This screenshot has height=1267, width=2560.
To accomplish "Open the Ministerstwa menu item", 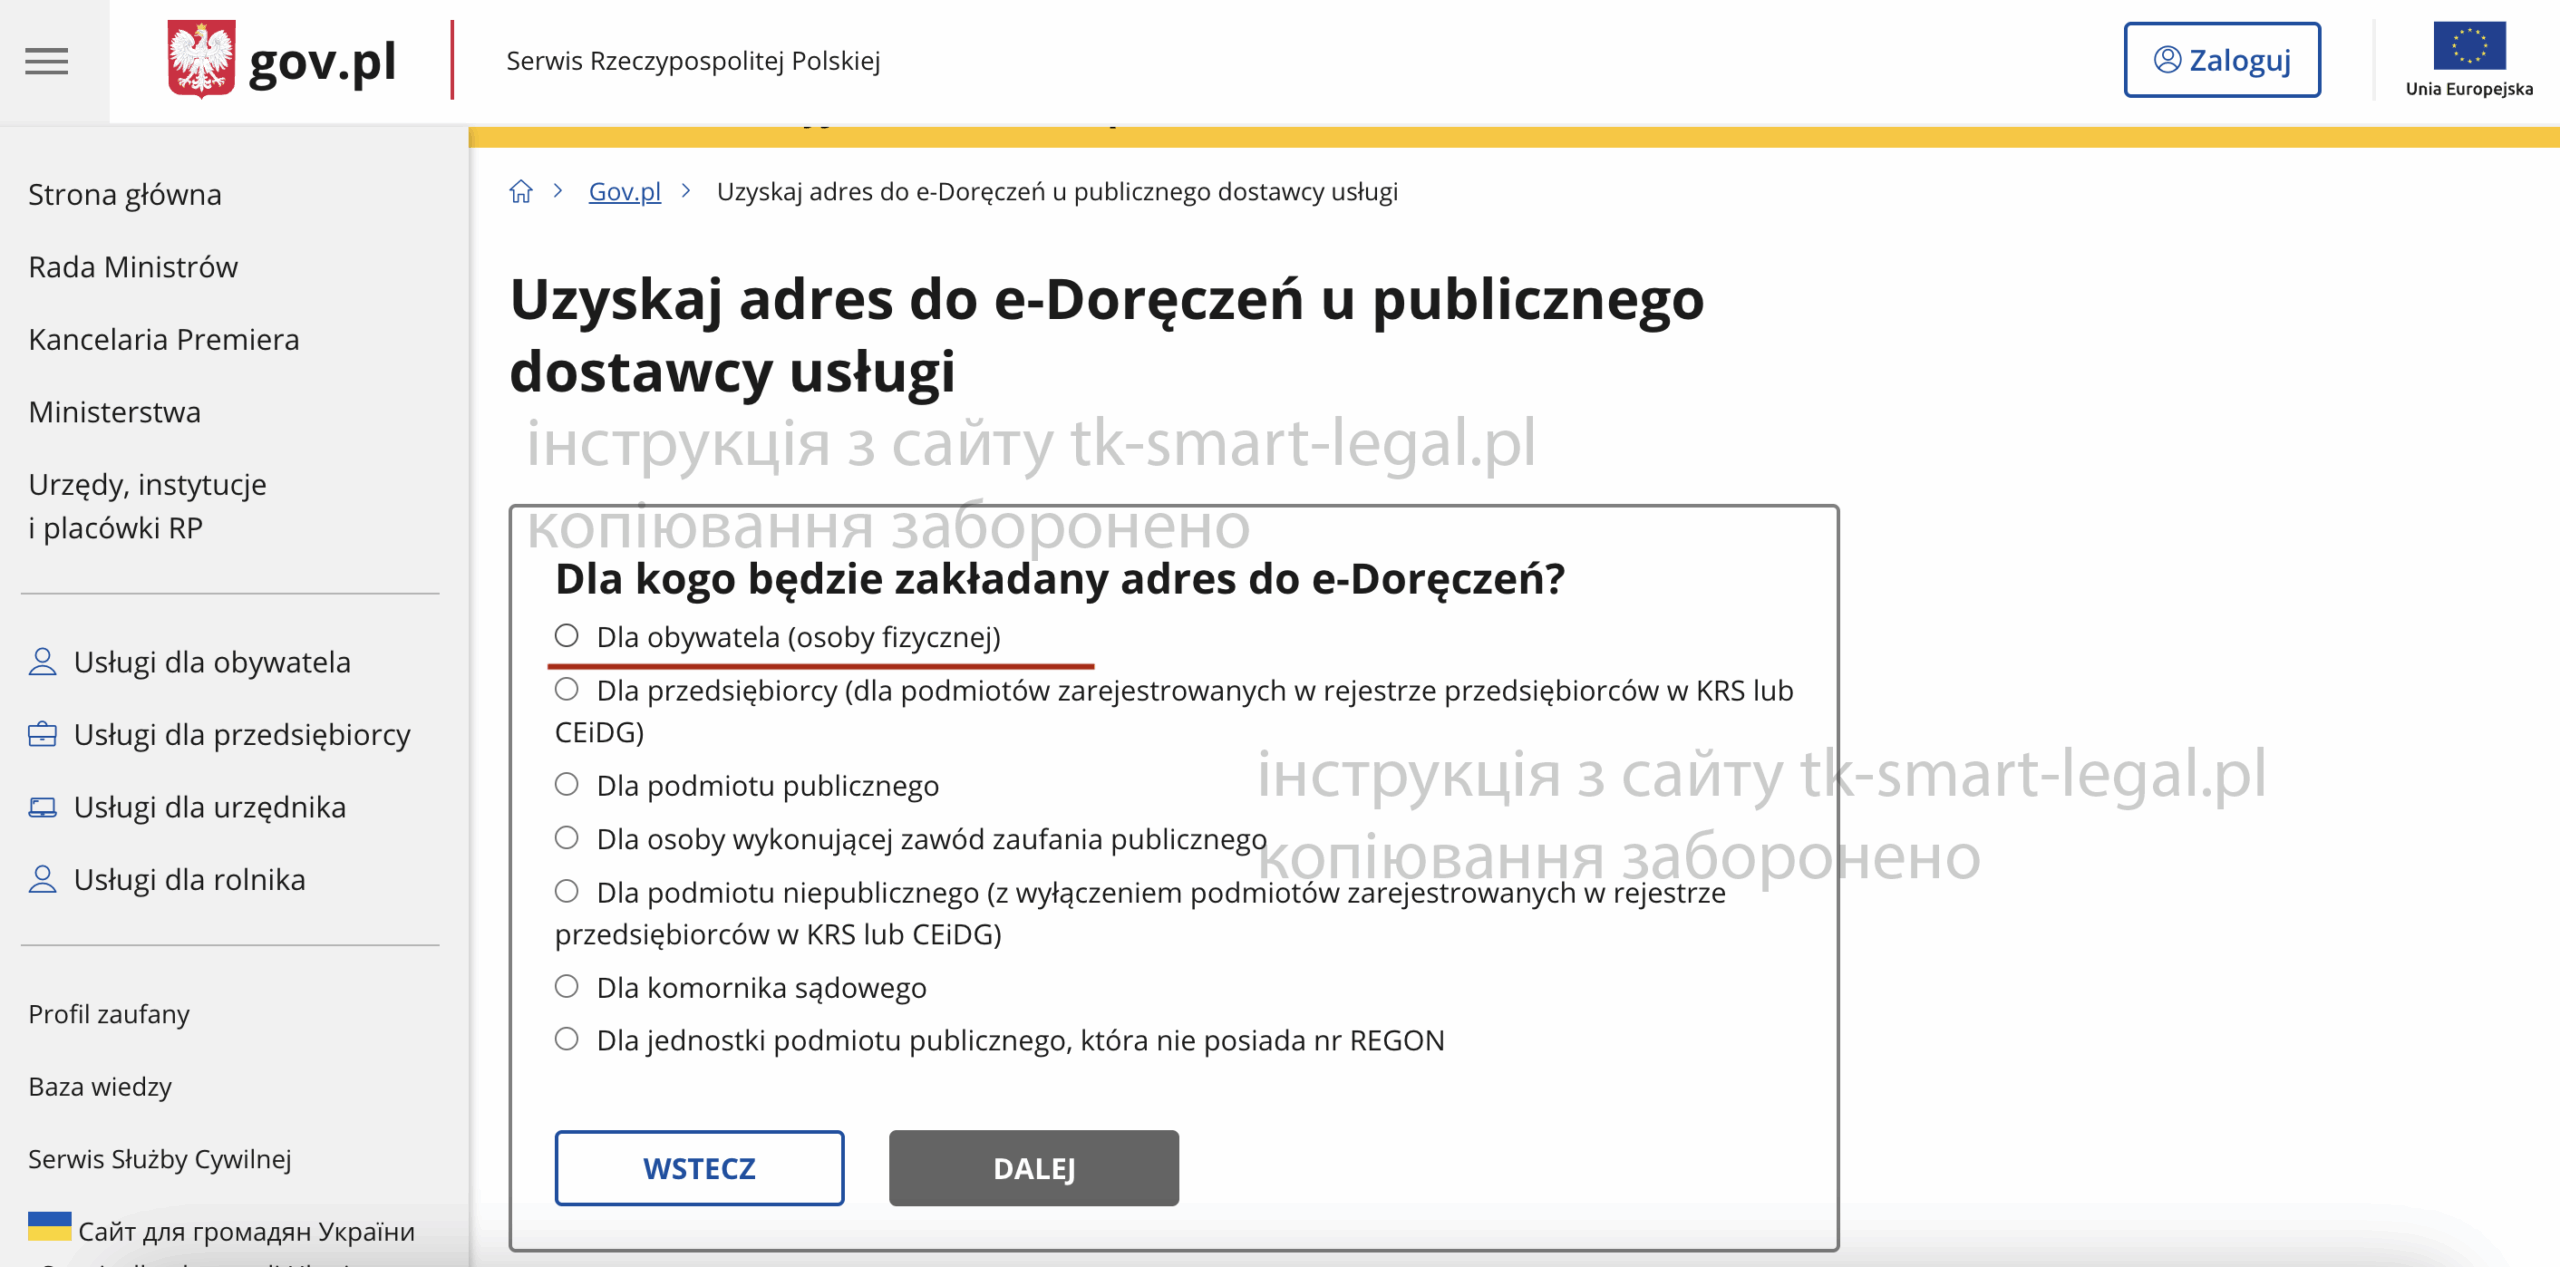I will (114, 411).
